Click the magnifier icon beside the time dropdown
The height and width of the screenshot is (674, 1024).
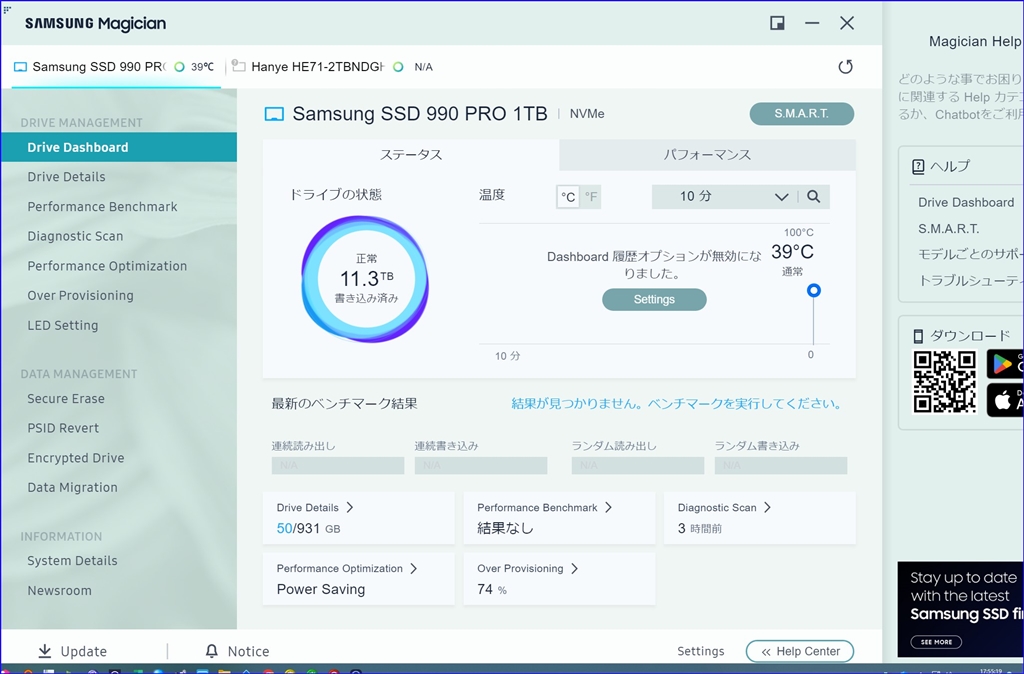813,197
